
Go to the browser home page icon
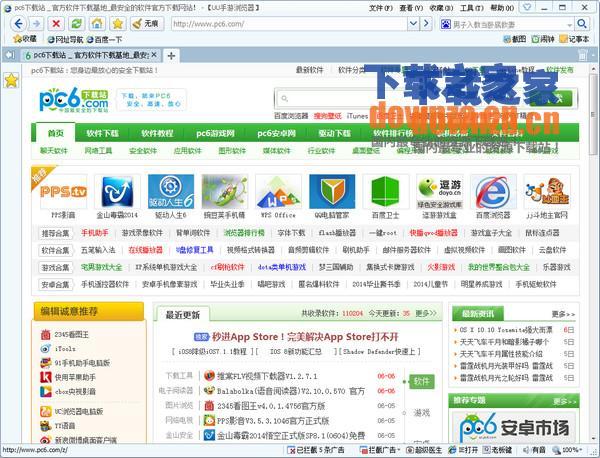(96, 23)
